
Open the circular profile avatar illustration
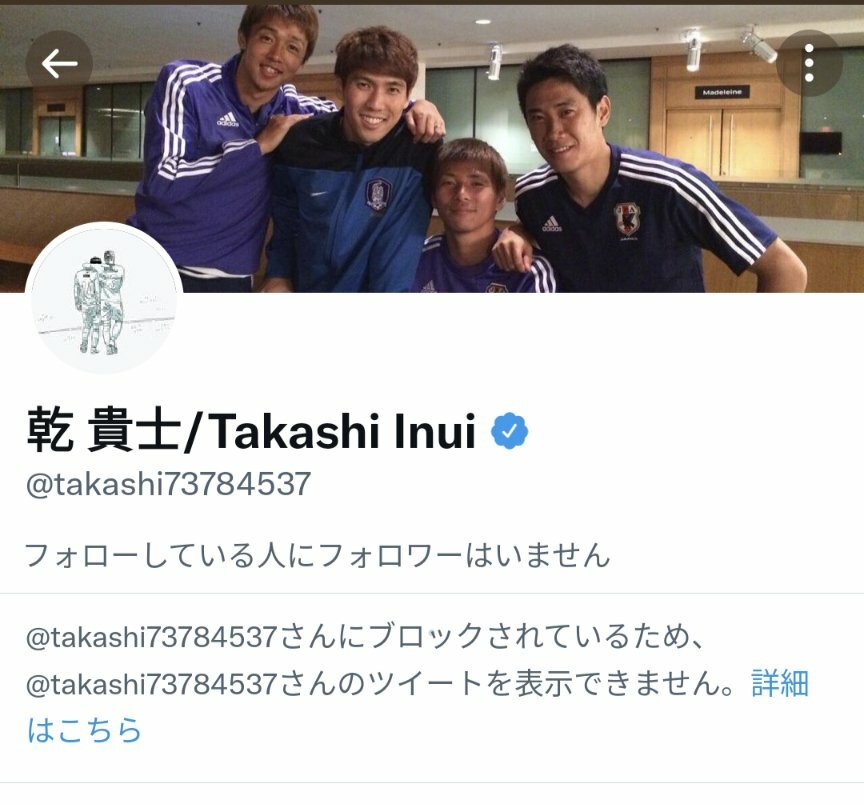pyautogui.click(x=104, y=298)
